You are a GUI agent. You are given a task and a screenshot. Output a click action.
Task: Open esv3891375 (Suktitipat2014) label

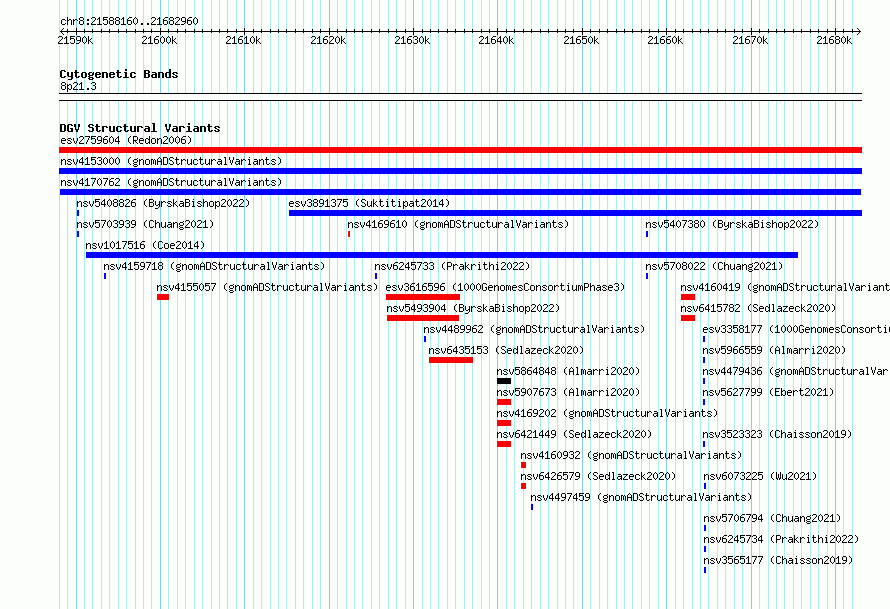tap(369, 203)
